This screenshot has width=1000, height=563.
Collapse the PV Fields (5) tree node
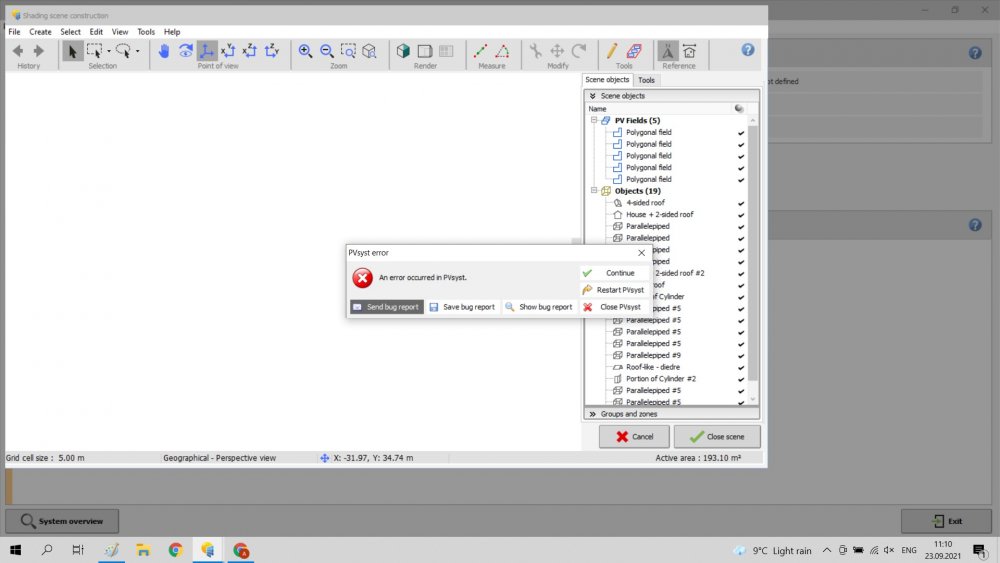click(x=594, y=120)
